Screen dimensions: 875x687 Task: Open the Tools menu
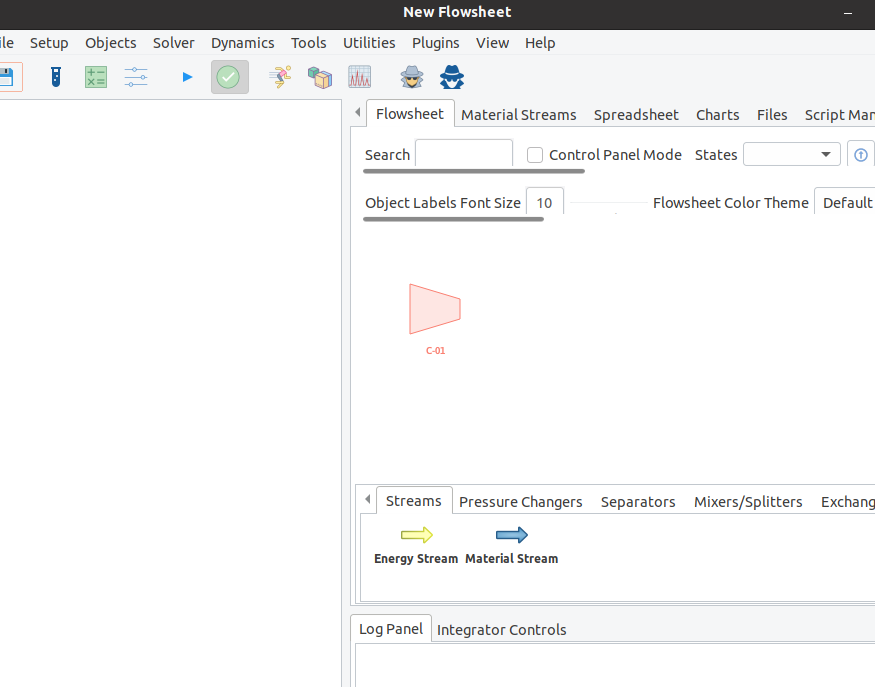[x=309, y=43]
